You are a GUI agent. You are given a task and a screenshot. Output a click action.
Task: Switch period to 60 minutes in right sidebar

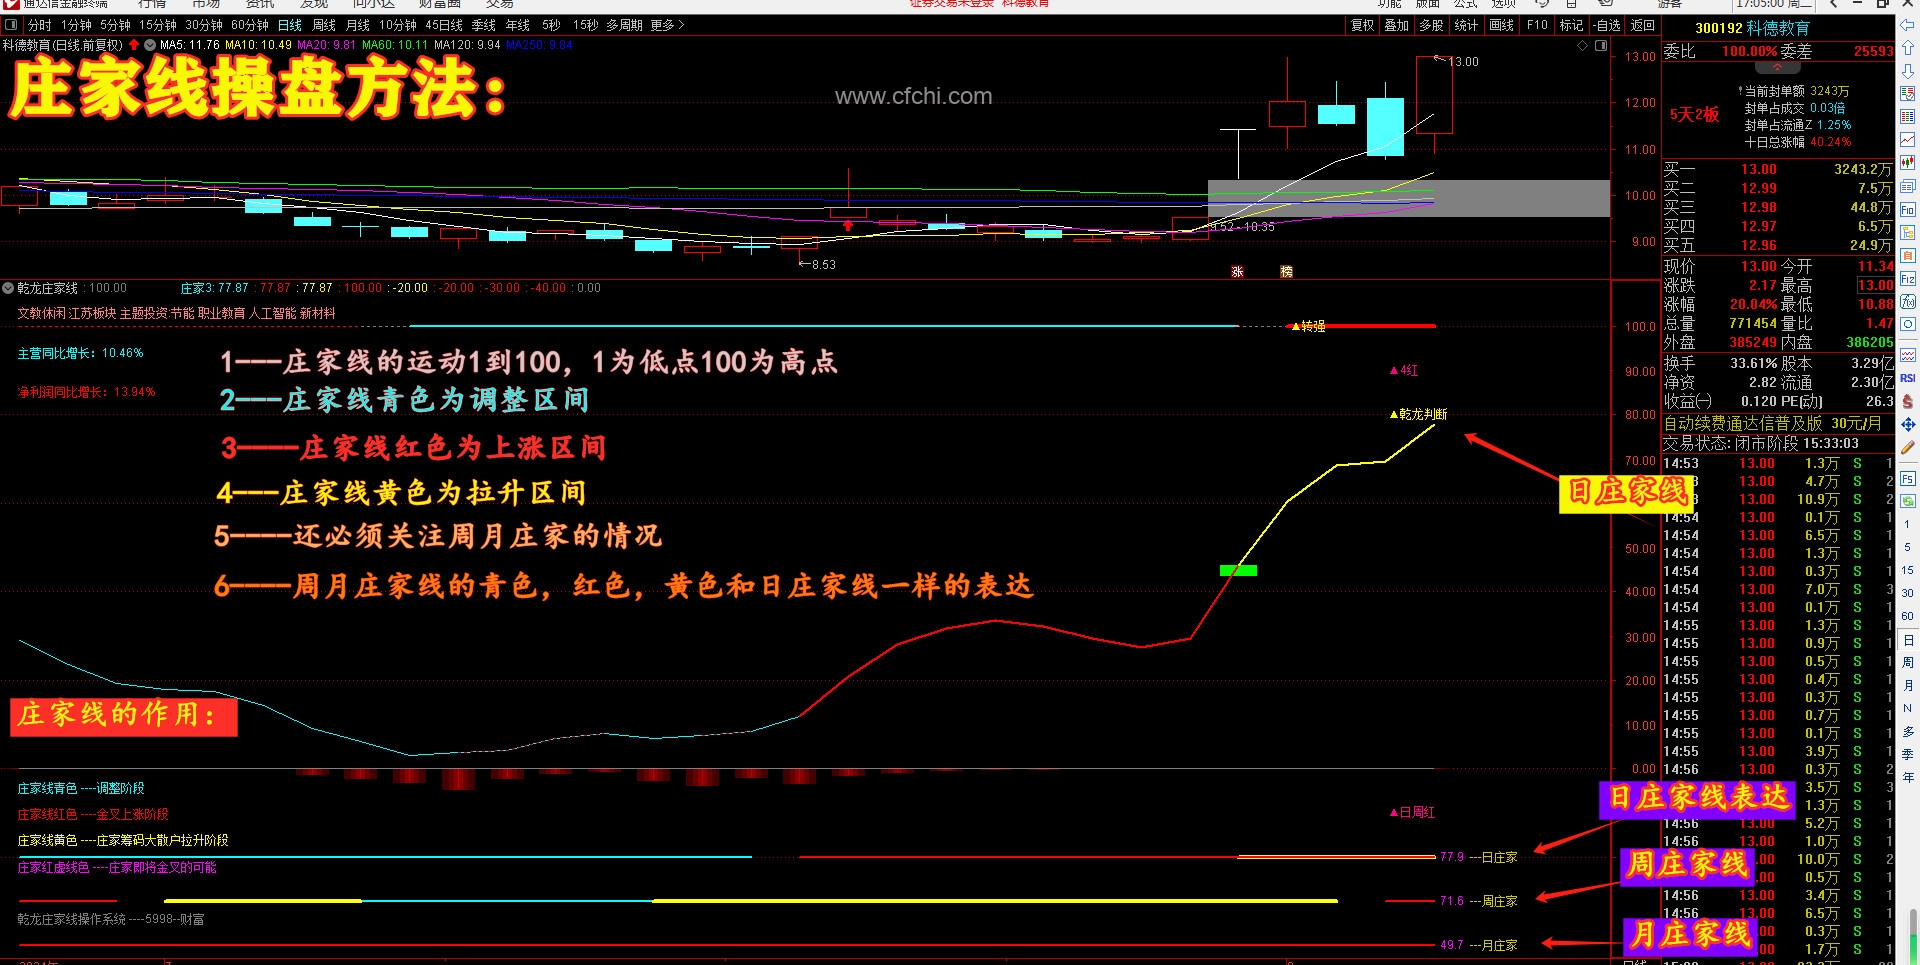1908,616
